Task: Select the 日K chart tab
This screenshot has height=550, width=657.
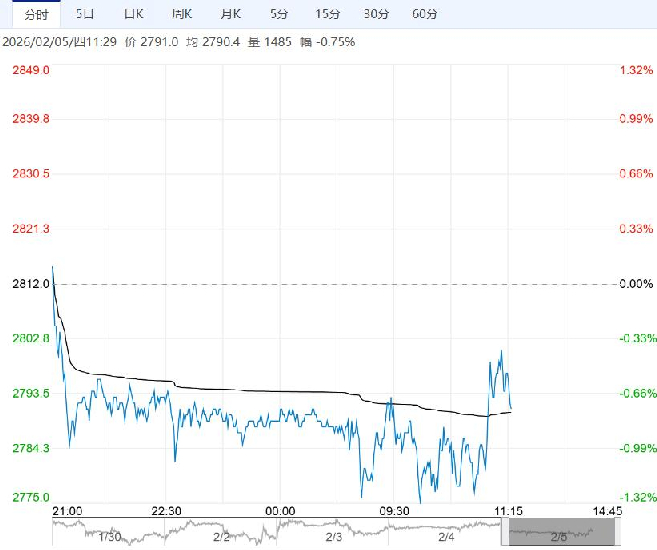Action: [133, 14]
